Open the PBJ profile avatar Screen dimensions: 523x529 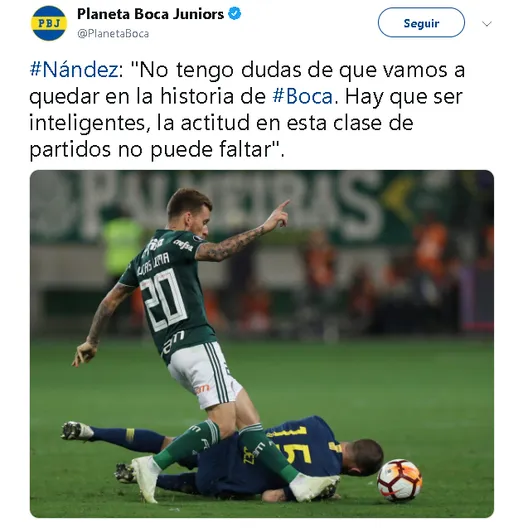click(49, 23)
